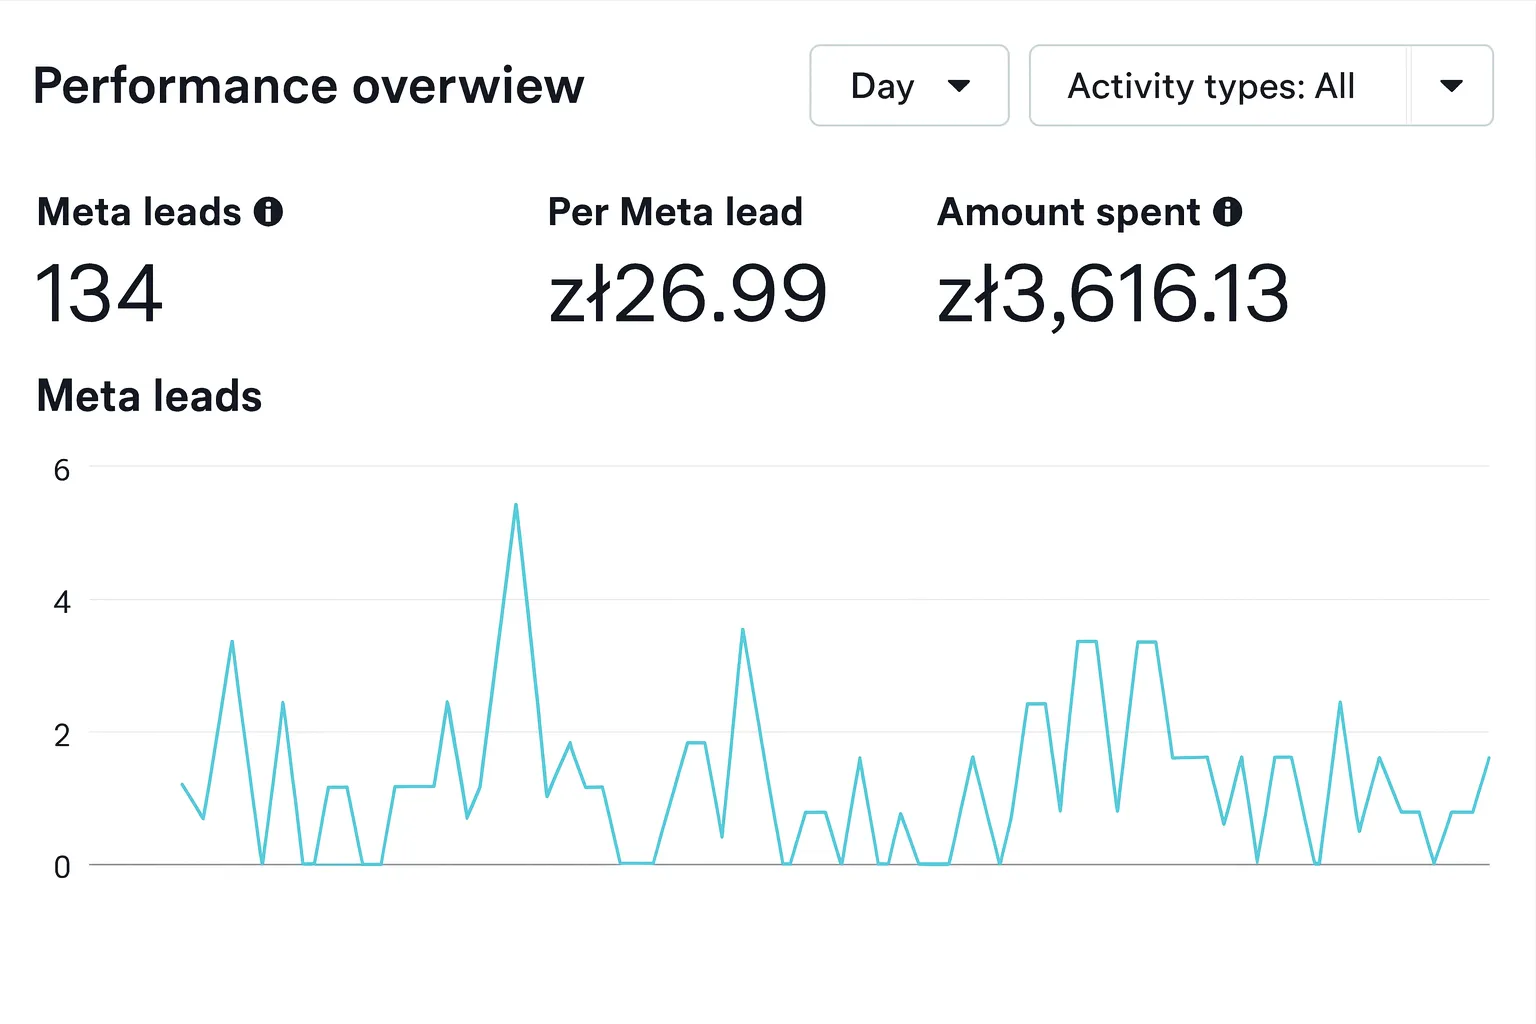Click the zł26.99 cost per lead value
Viewport: 1536px width, 1024px height.
[x=688, y=294]
